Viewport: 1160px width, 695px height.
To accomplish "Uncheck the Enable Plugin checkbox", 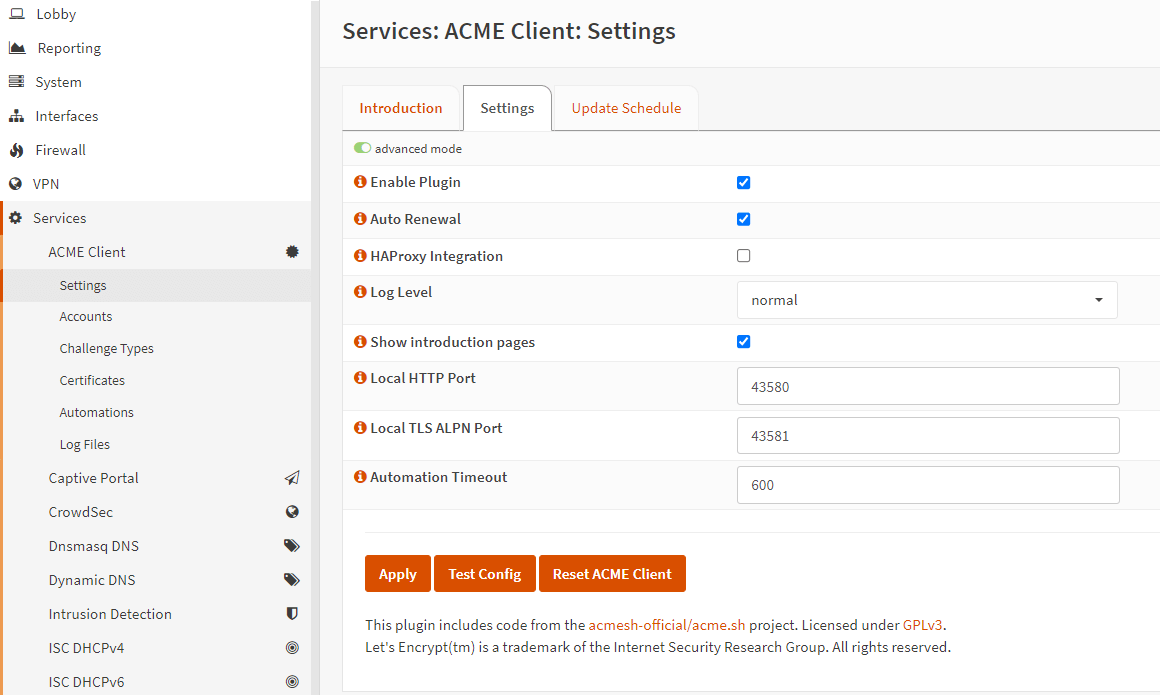I will pos(743,182).
